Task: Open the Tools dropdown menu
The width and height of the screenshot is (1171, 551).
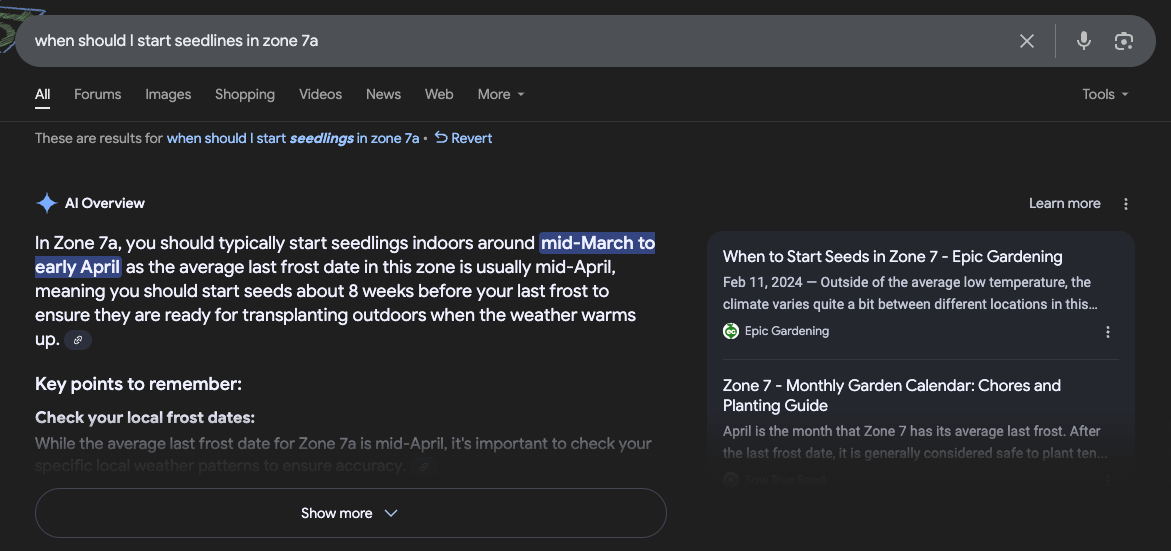Action: tap(1105, 94)
